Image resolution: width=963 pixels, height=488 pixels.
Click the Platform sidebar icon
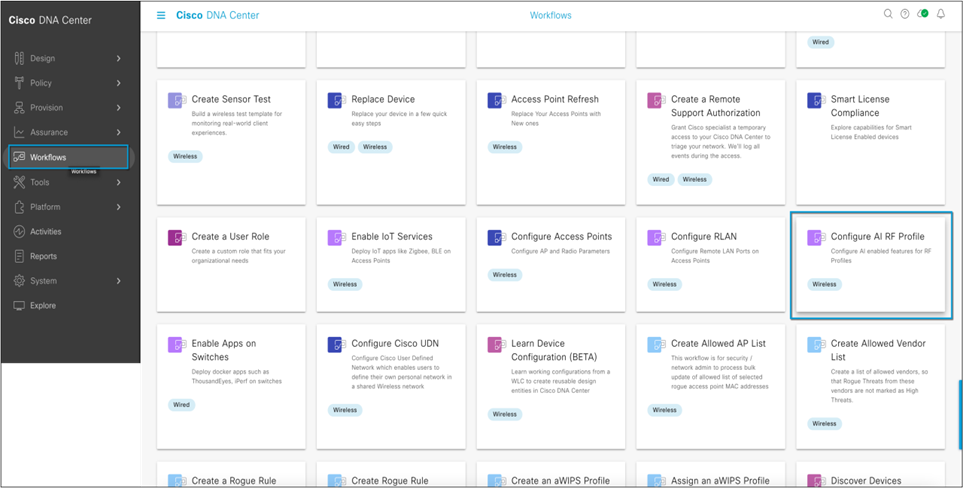[19, 207]
